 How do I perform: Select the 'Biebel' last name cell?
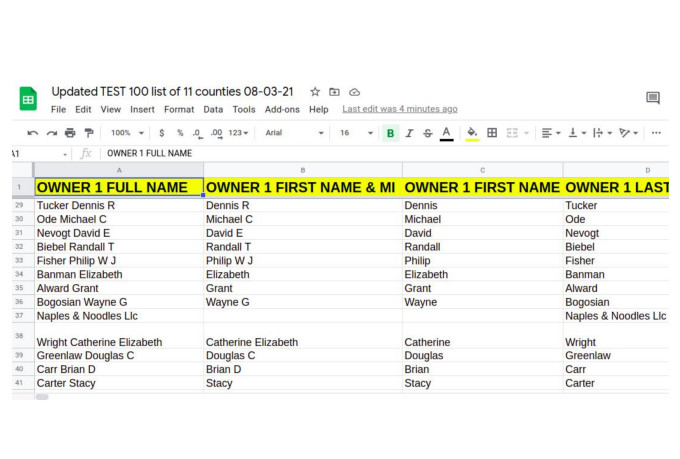[x=616, y=247]
